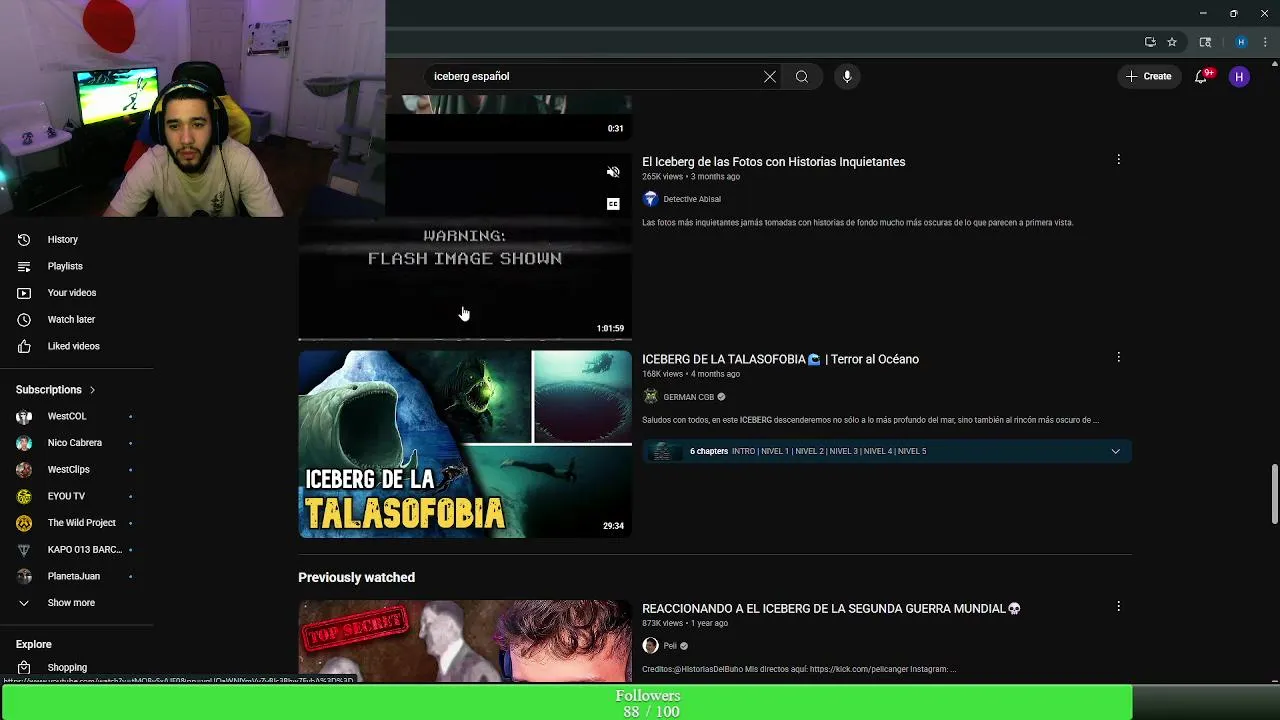
Task: Click the Watch later clock icon
Action: [x=24, y=320]
